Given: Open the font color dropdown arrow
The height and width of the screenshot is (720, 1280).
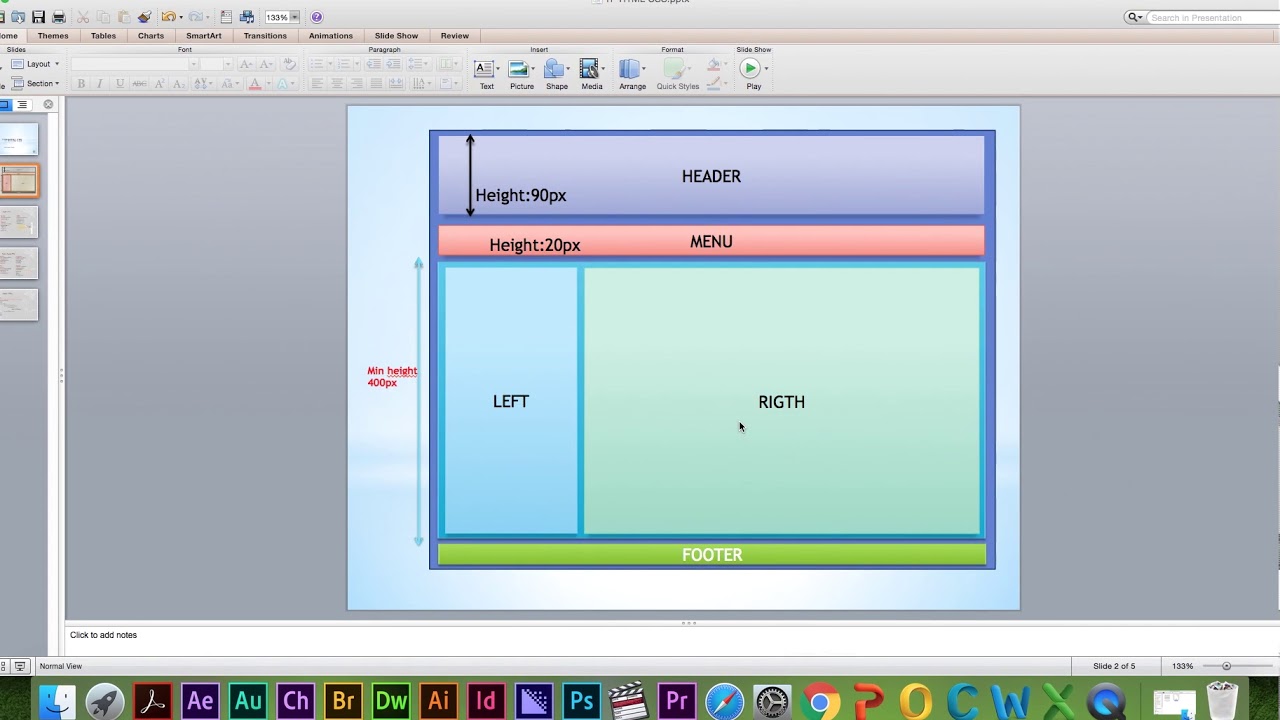Looking at the screenshot, I should [268, 83].
